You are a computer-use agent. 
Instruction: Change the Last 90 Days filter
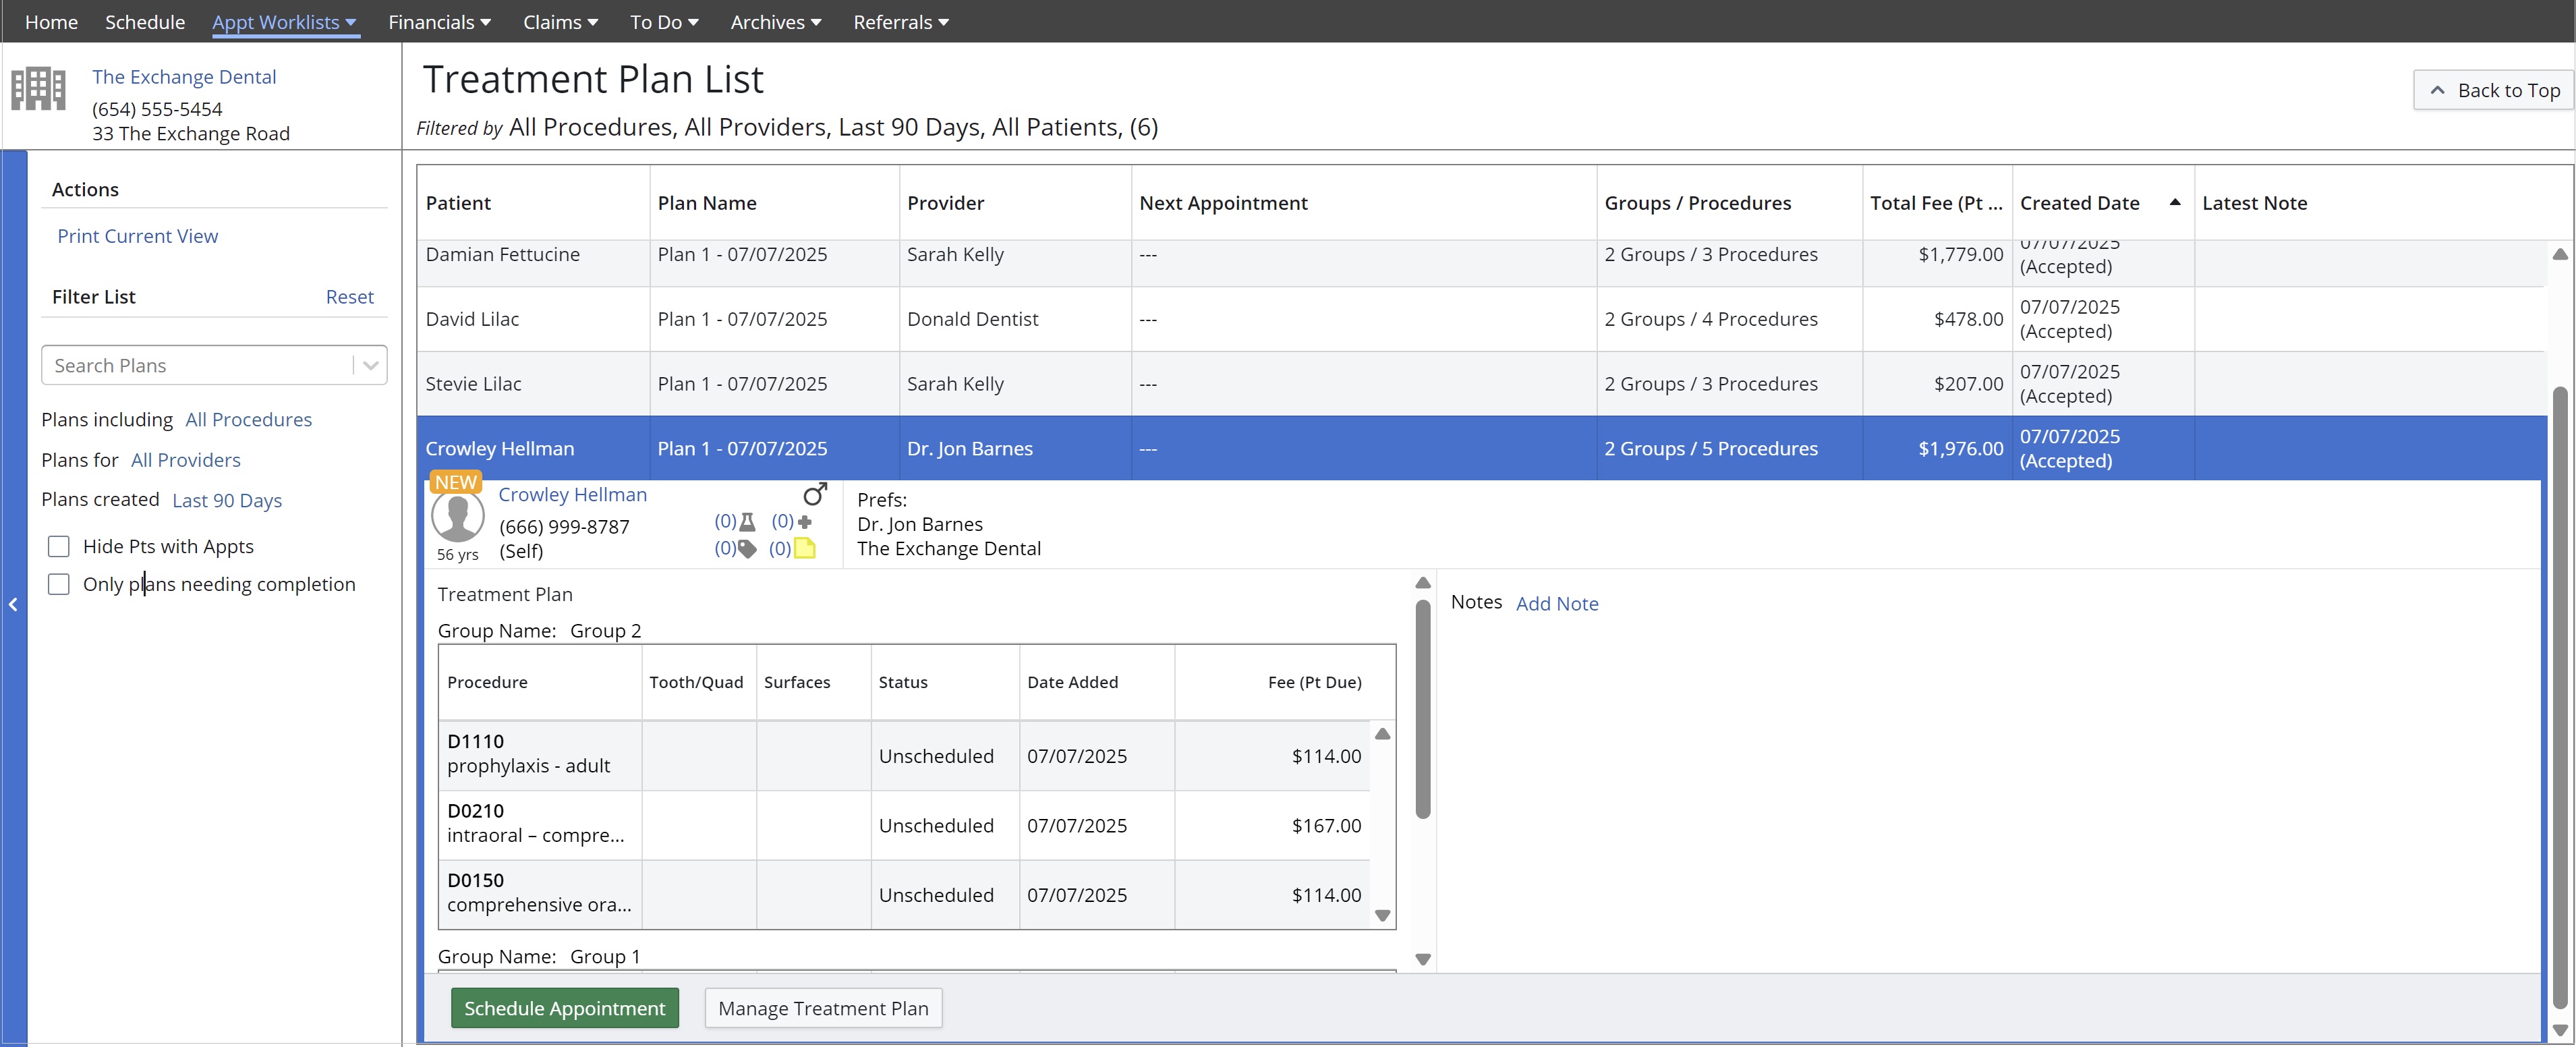[x=227, y=500]
